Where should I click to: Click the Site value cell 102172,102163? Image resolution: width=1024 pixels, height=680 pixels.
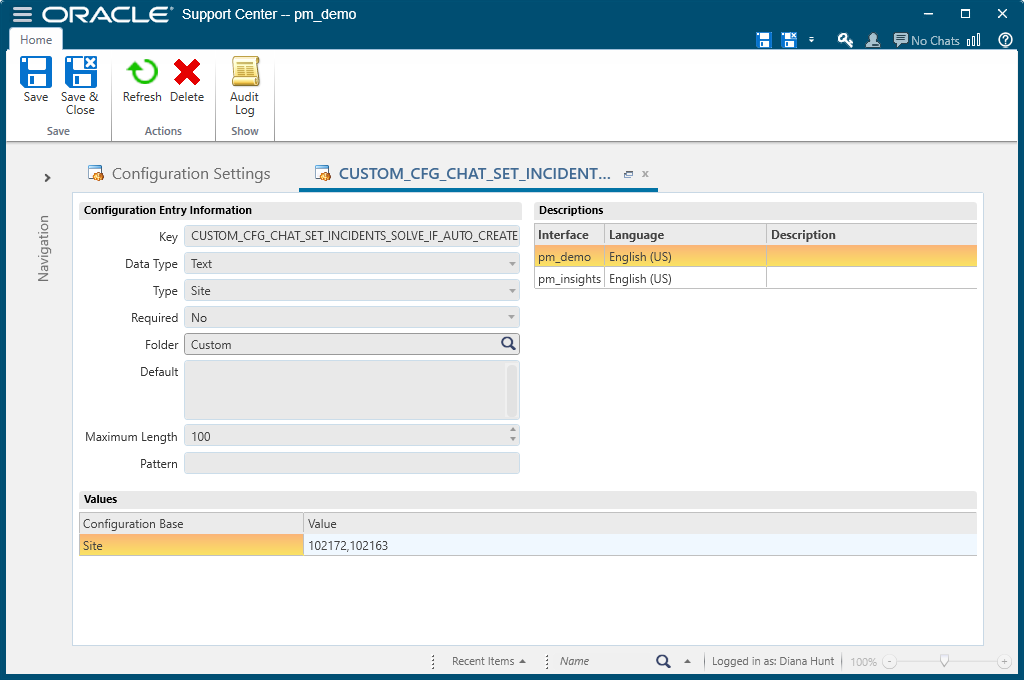pyautogui.click(x=640, y=546)
